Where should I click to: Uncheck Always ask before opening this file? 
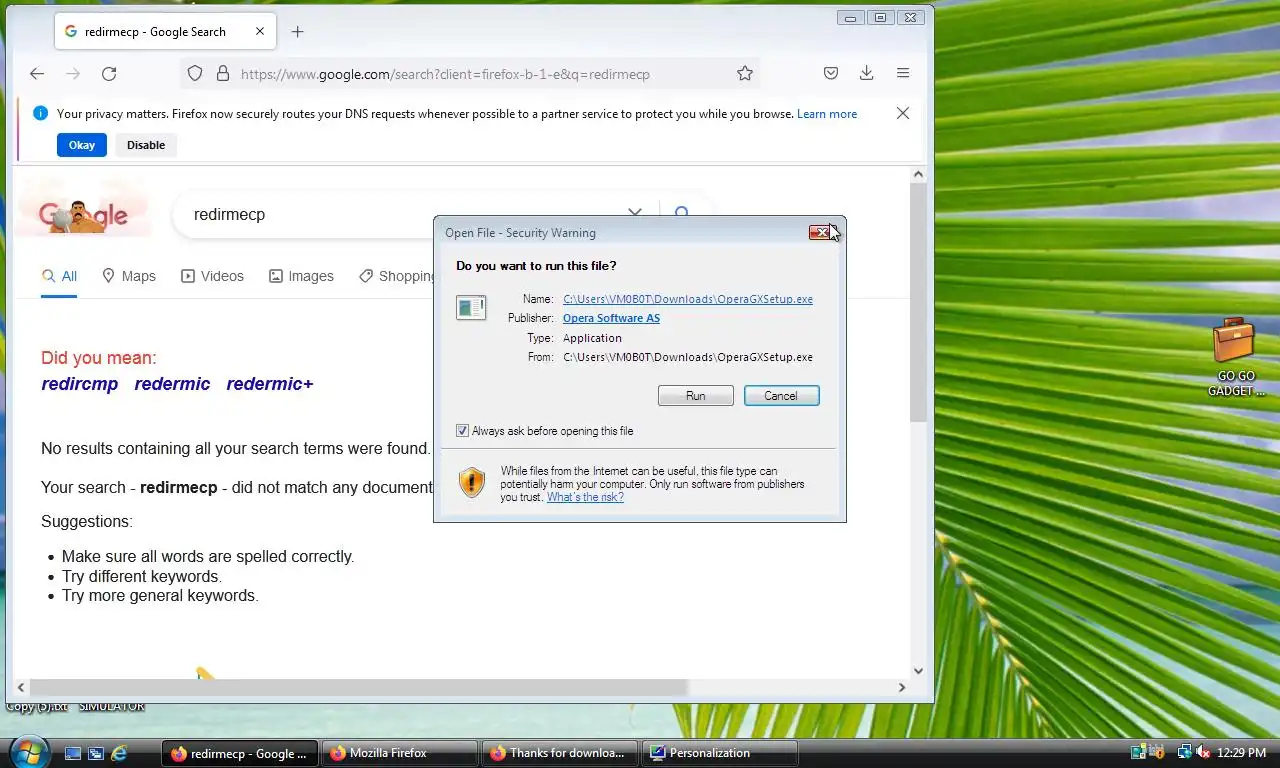462,431
